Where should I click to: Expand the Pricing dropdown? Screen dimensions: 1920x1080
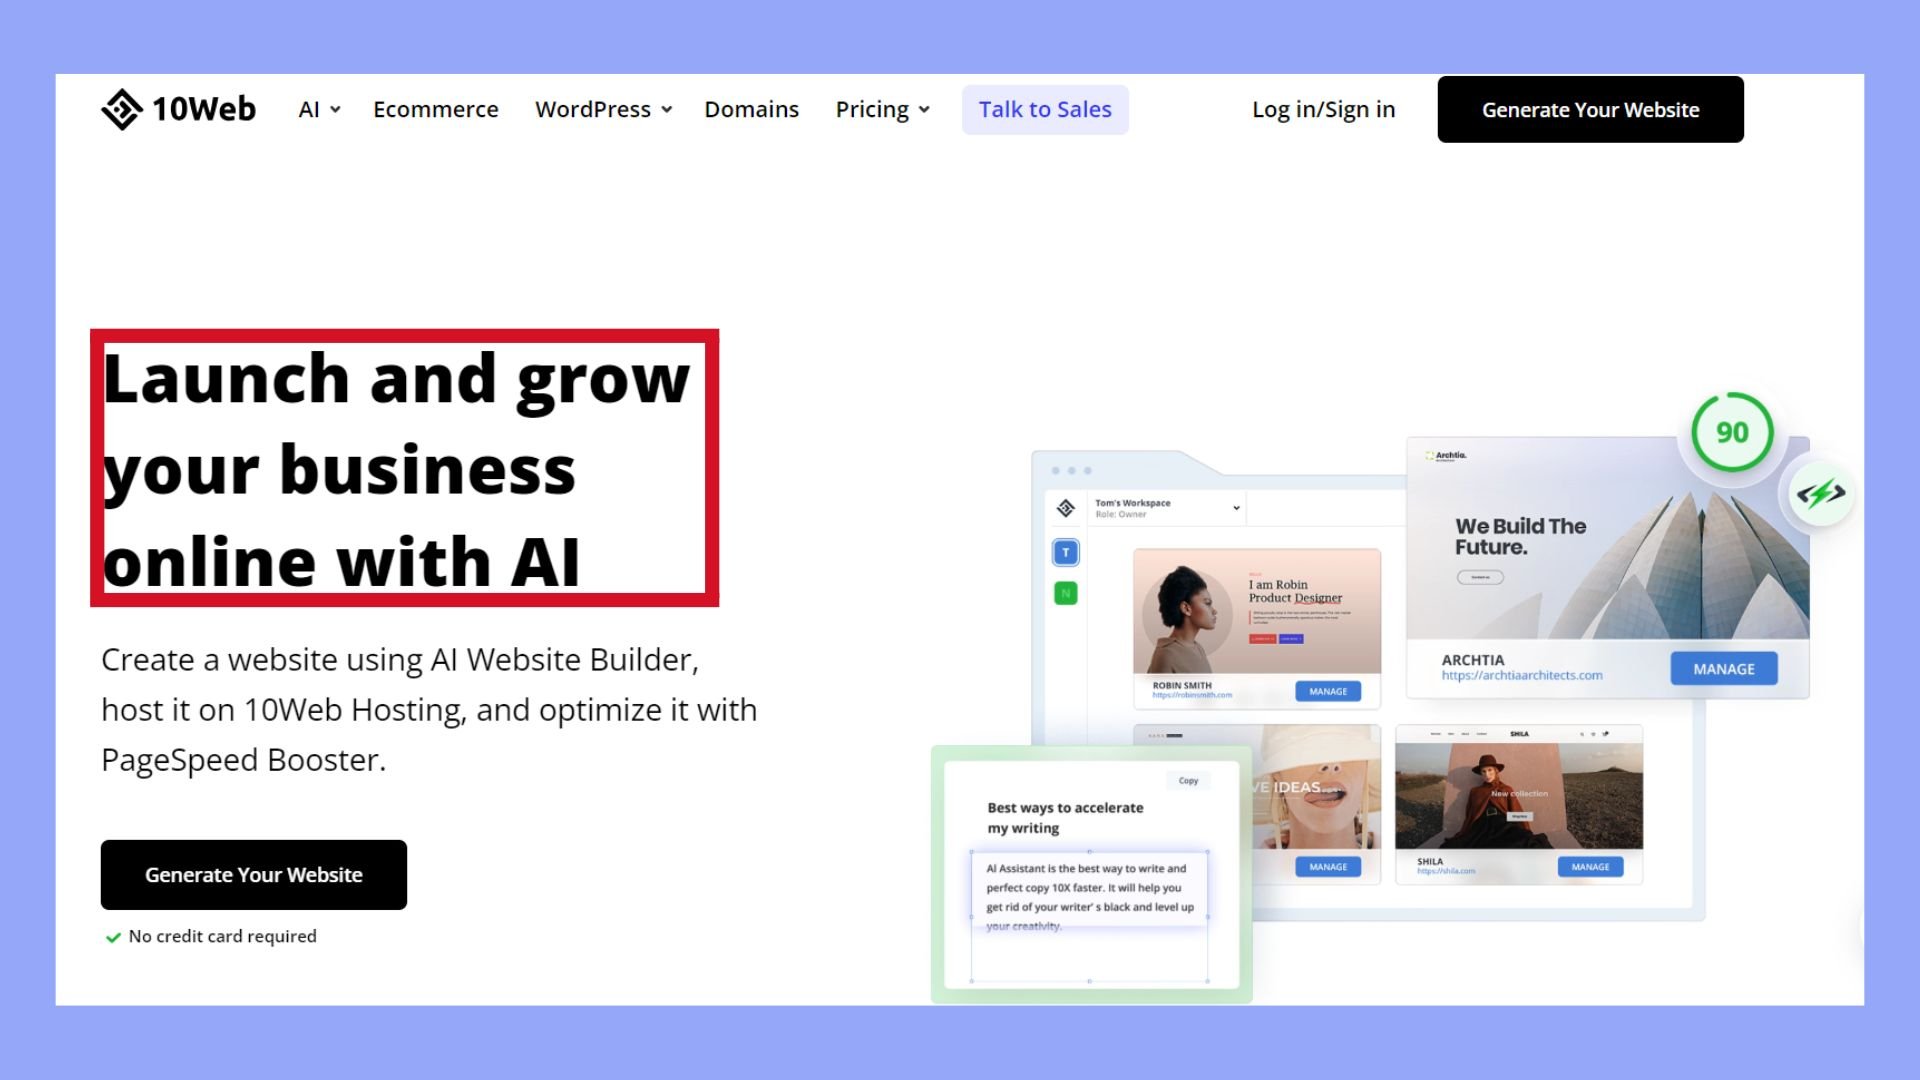click(x=882, y=109)
